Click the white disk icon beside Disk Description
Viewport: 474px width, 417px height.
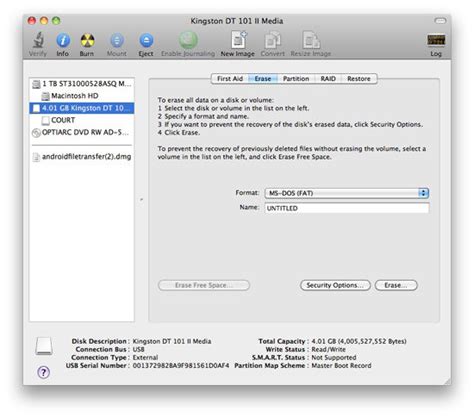44,346
